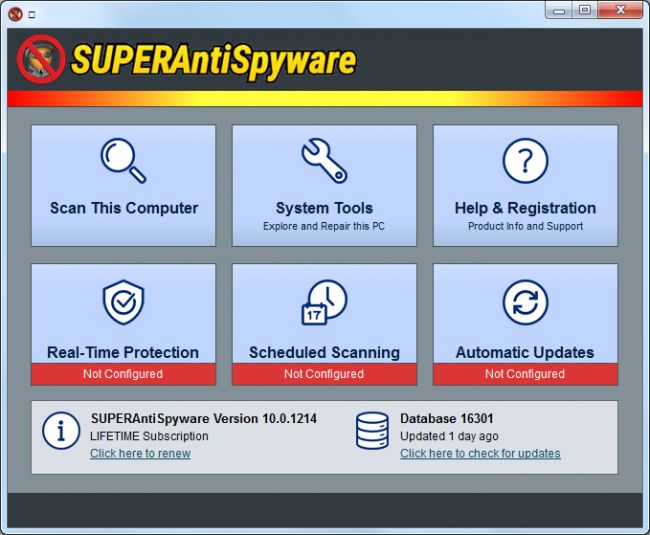This screenshot has height=535, width=650.
Task: Click the Scheduled Scanning label
Action: coord(324,353)
